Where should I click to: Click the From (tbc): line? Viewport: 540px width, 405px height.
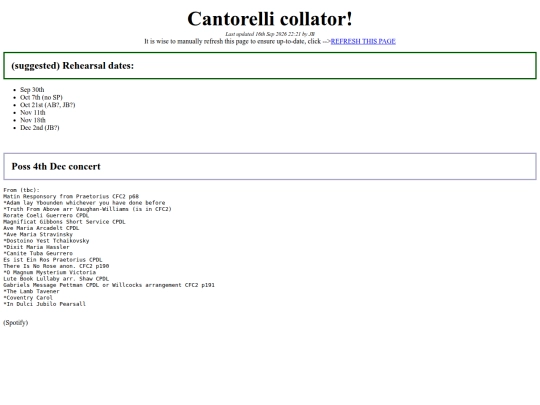click(21, 190)
